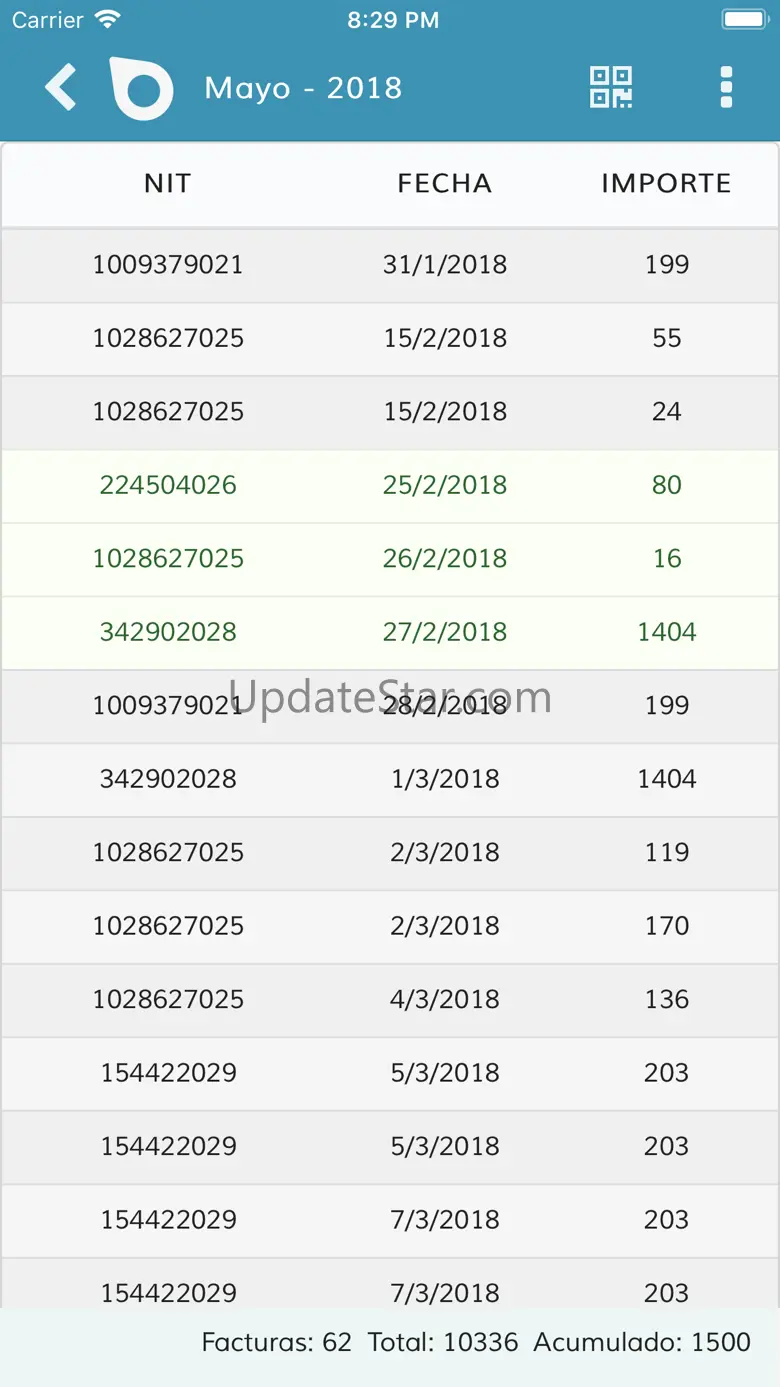
Task: Select the green row with NIT 224504026
Action: (390, 485)
